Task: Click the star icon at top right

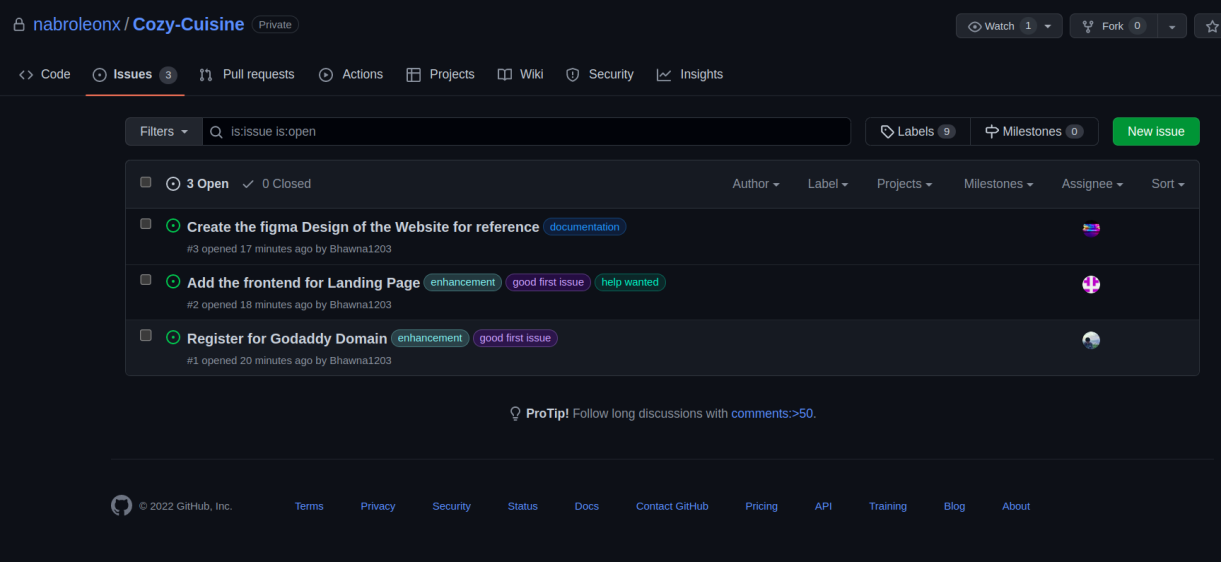Action: (x=1212, y=26)
